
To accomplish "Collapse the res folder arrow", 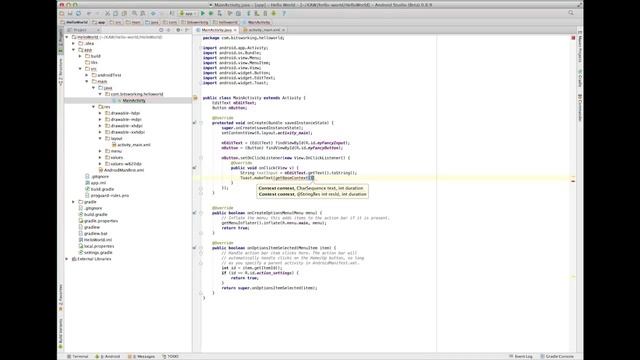I will (x=93, y=107).
